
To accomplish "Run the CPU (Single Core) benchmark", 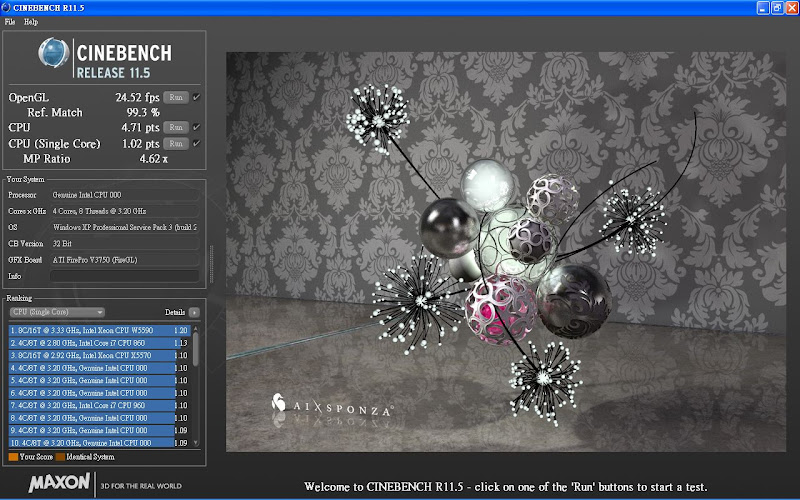I will point(176,143).
